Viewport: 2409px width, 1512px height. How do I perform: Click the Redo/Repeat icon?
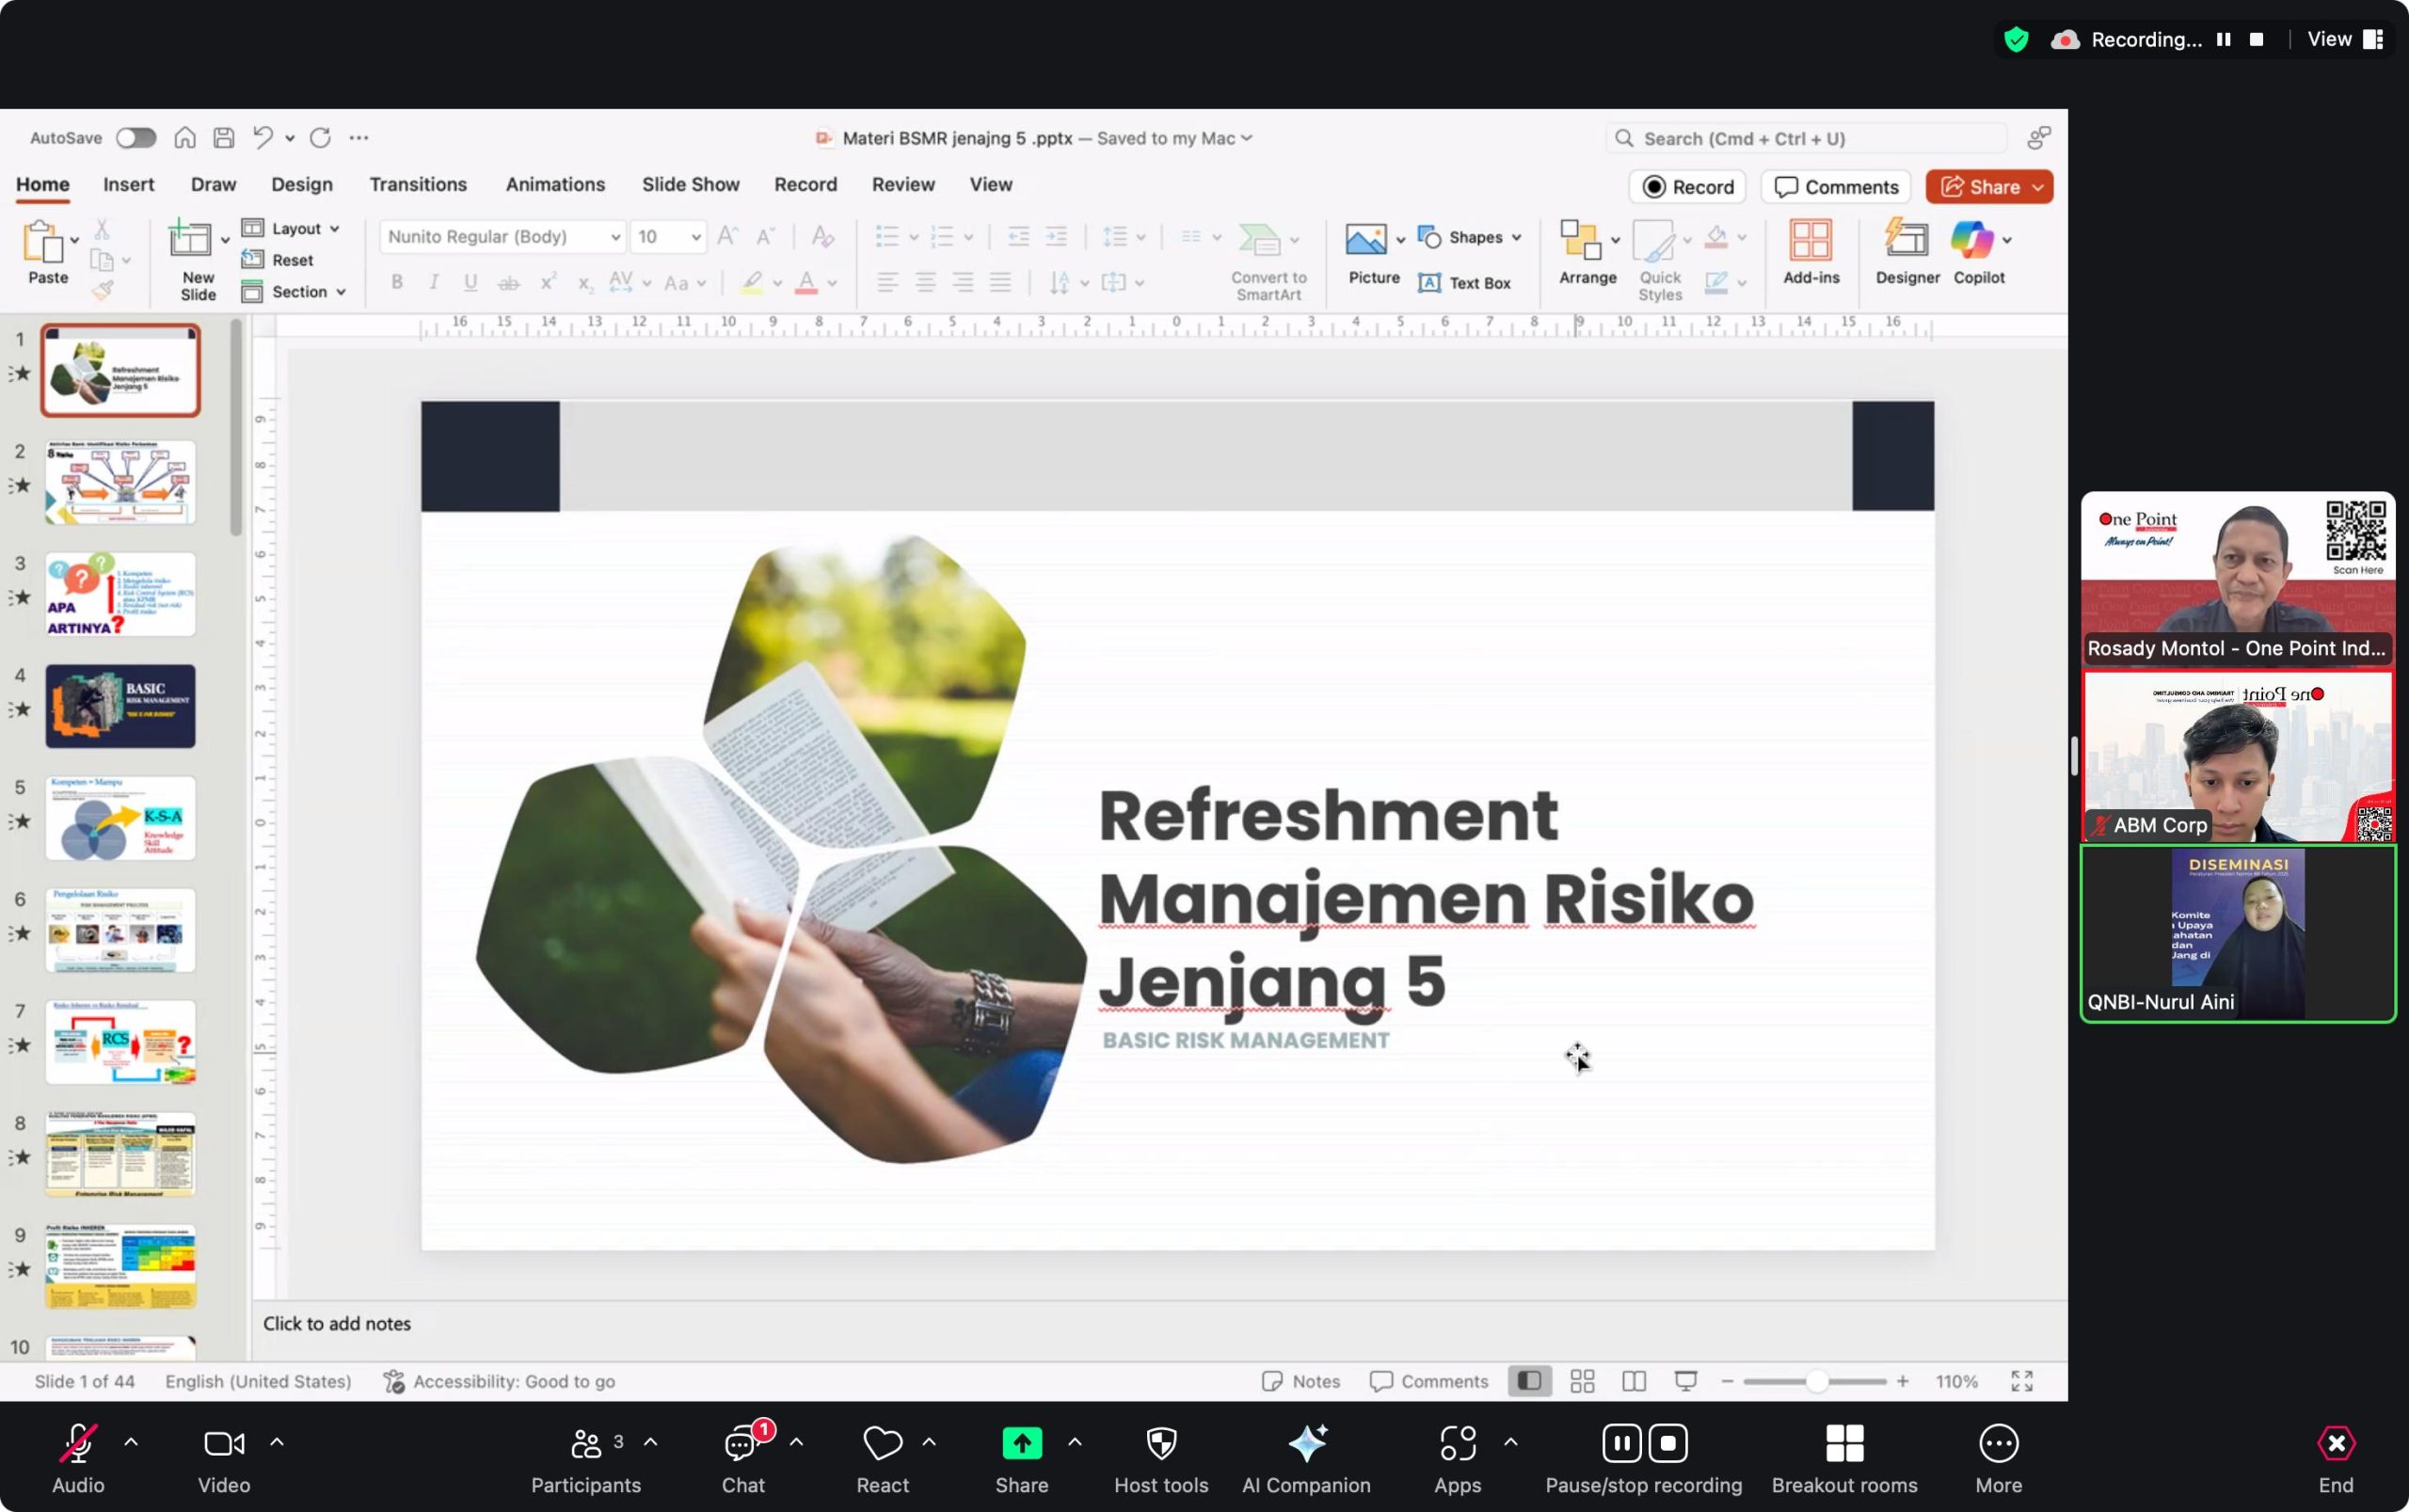pyautogui.click(x=320, y=138)
